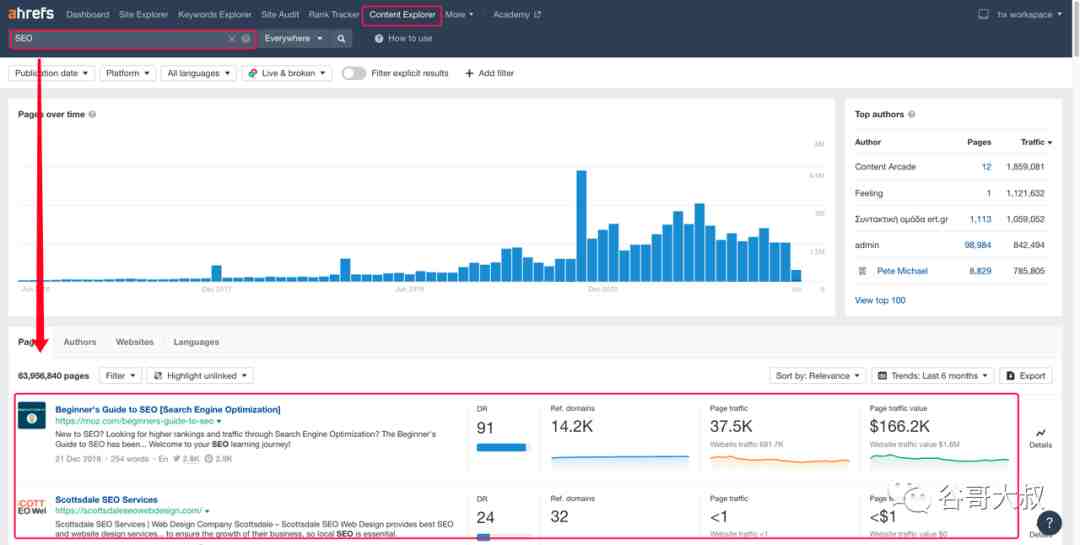Sort authors by Traffic column
Image resolution: width=1080 pixels, height=545 pixels.
click(1036, 142)
